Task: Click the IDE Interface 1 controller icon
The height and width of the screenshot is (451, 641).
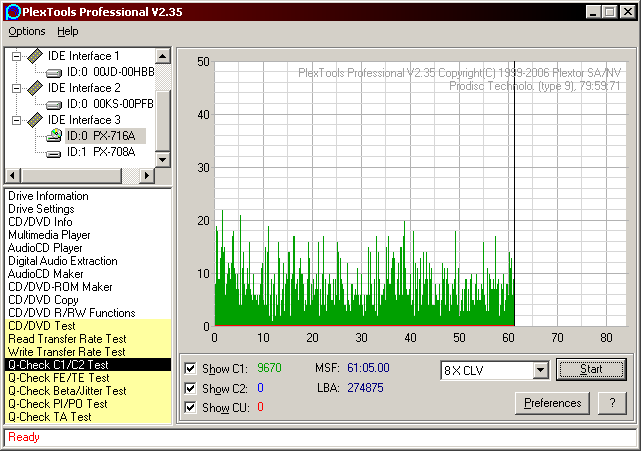Action: (x=35, y=56)
